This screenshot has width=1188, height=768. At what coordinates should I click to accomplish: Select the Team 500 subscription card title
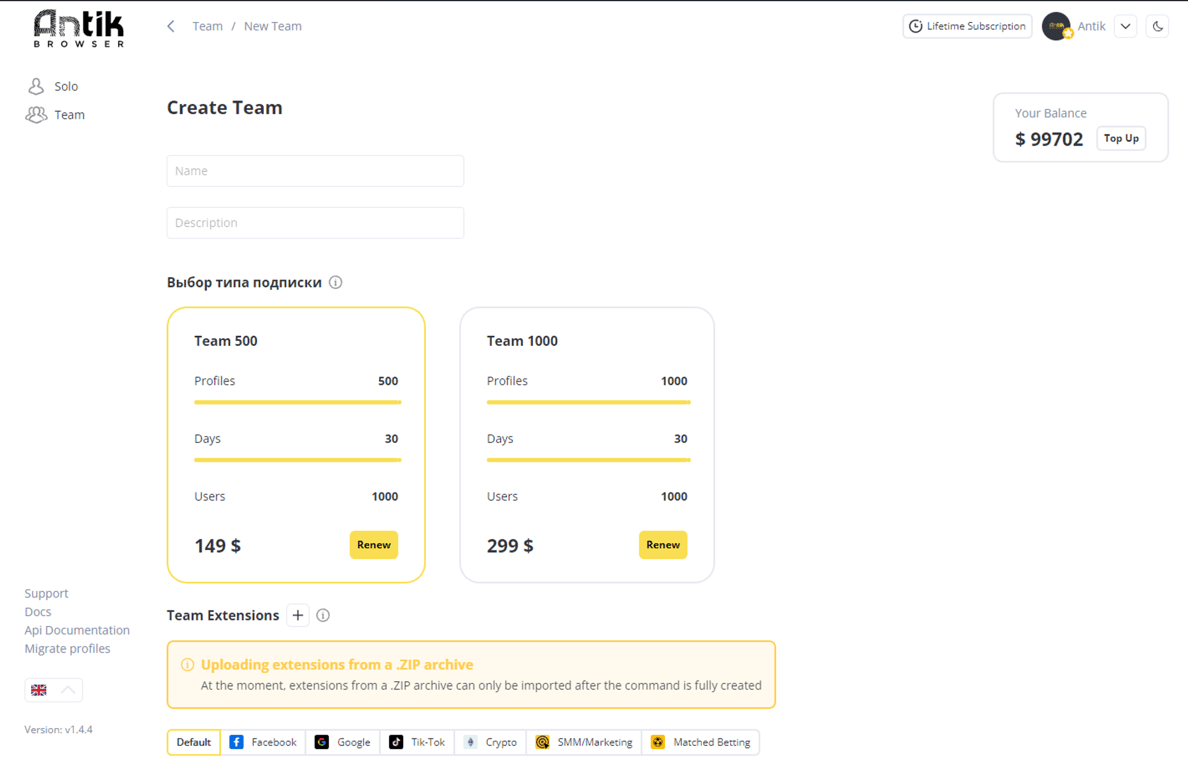pyautogui.click(x=226, y=341)
